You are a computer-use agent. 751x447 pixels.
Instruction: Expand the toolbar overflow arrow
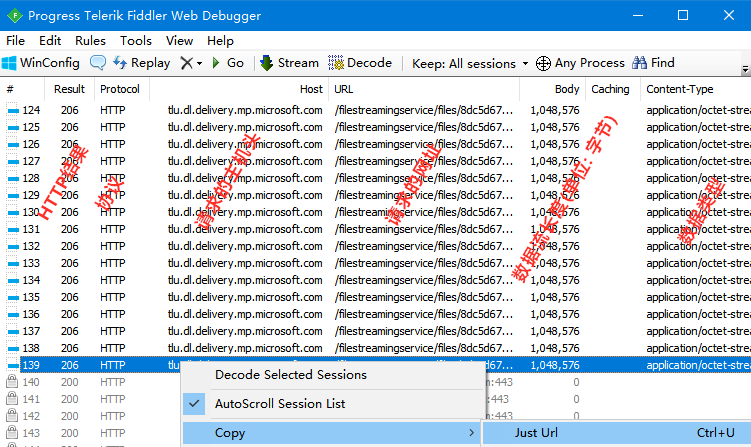745,69
